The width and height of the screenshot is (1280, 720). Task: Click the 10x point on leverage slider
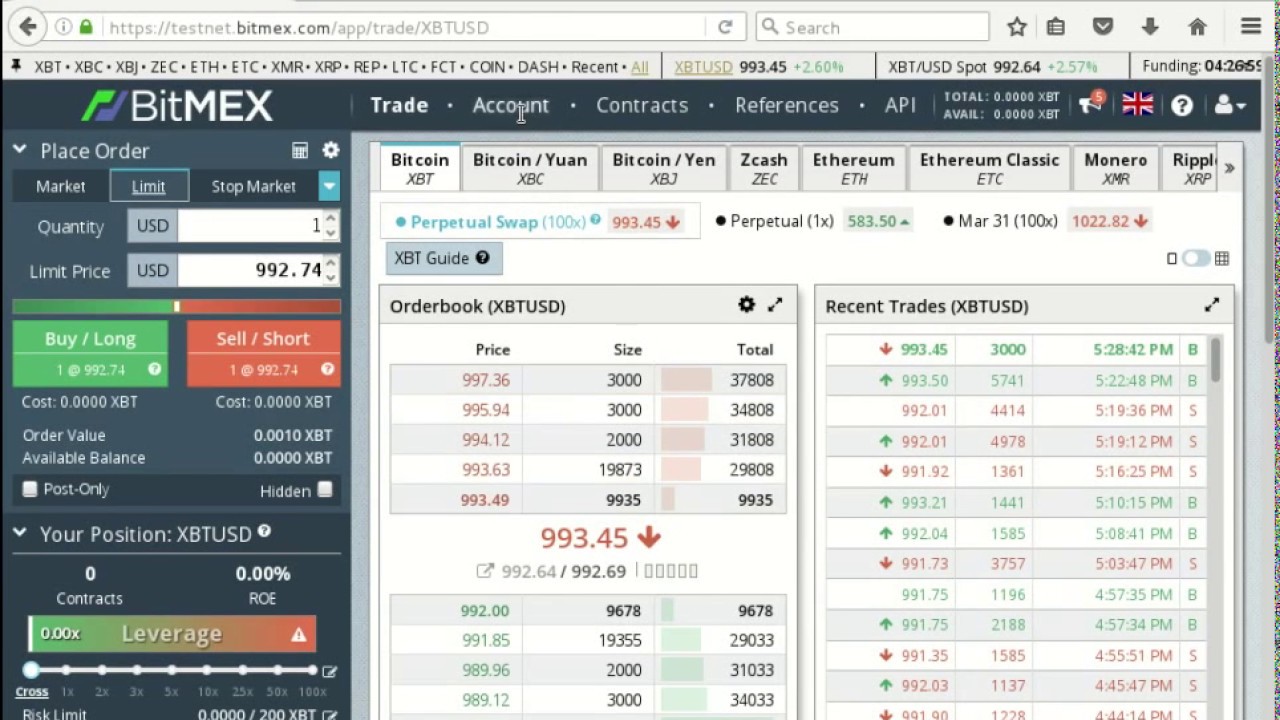(207, 670)
